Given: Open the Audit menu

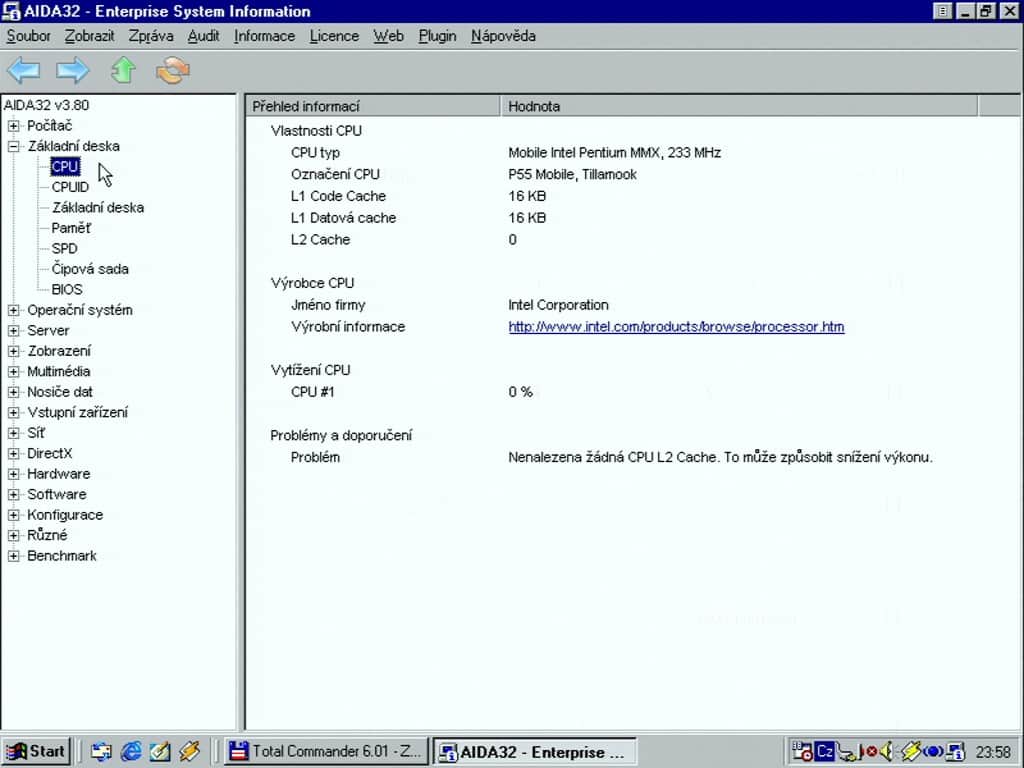Looking at the screenshot, I should (x=203, y=36).
